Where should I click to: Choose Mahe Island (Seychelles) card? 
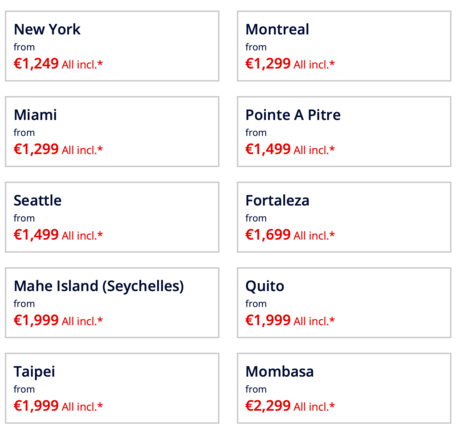[x=112, y=303]
